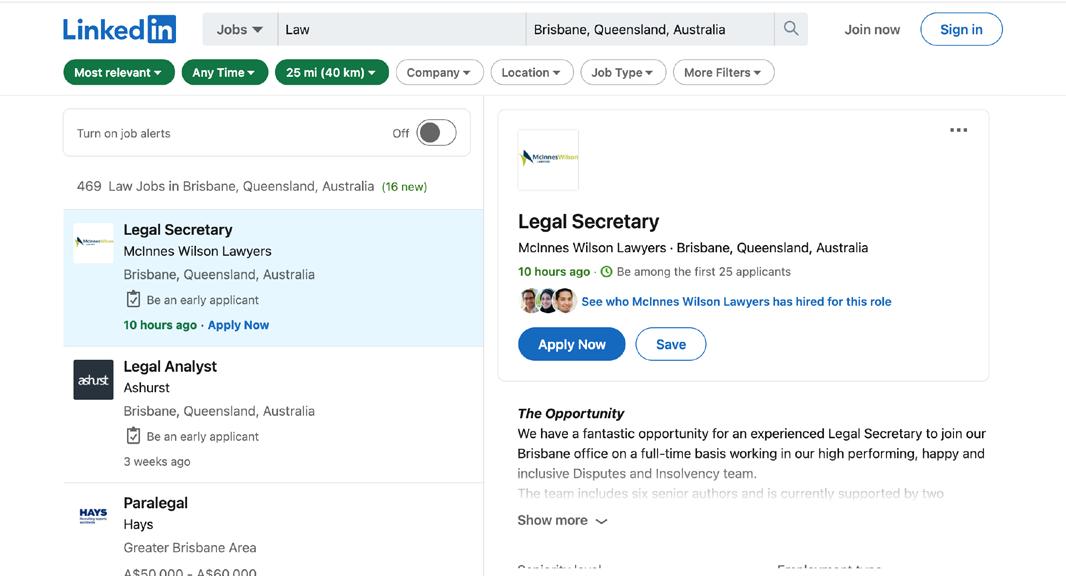Click the McInnes Wilson logo in job details

(x=548, y=159)
